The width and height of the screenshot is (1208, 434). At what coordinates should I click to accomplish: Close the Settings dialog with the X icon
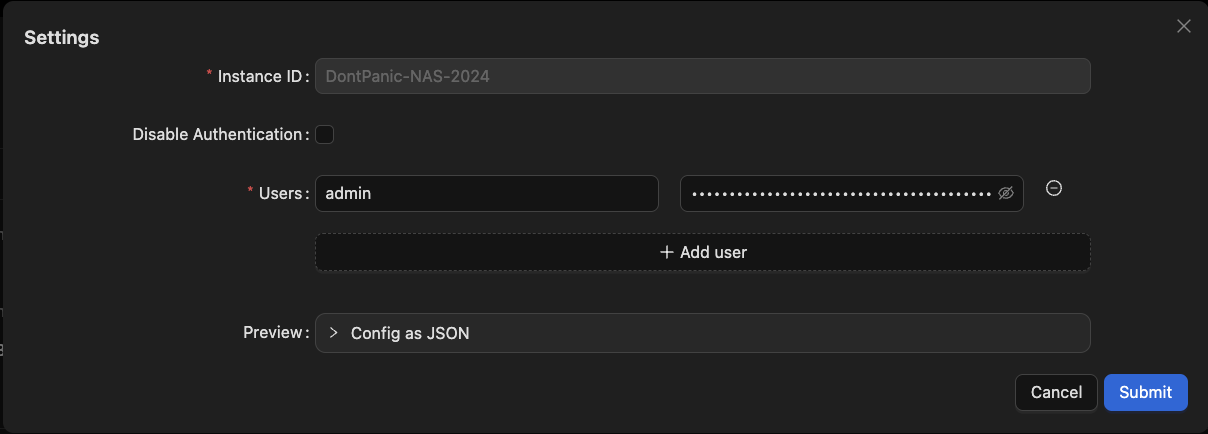1184,26
